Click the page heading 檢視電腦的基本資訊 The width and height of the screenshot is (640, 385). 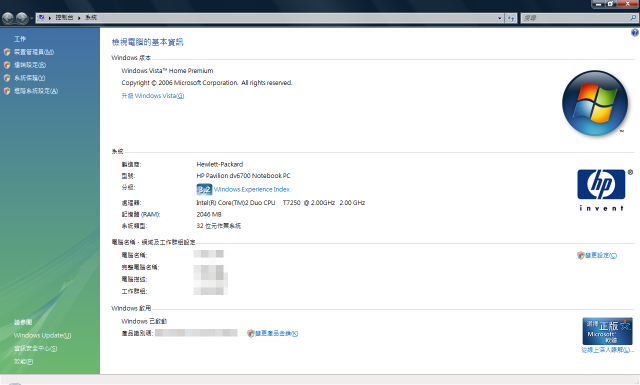[147, 42]
